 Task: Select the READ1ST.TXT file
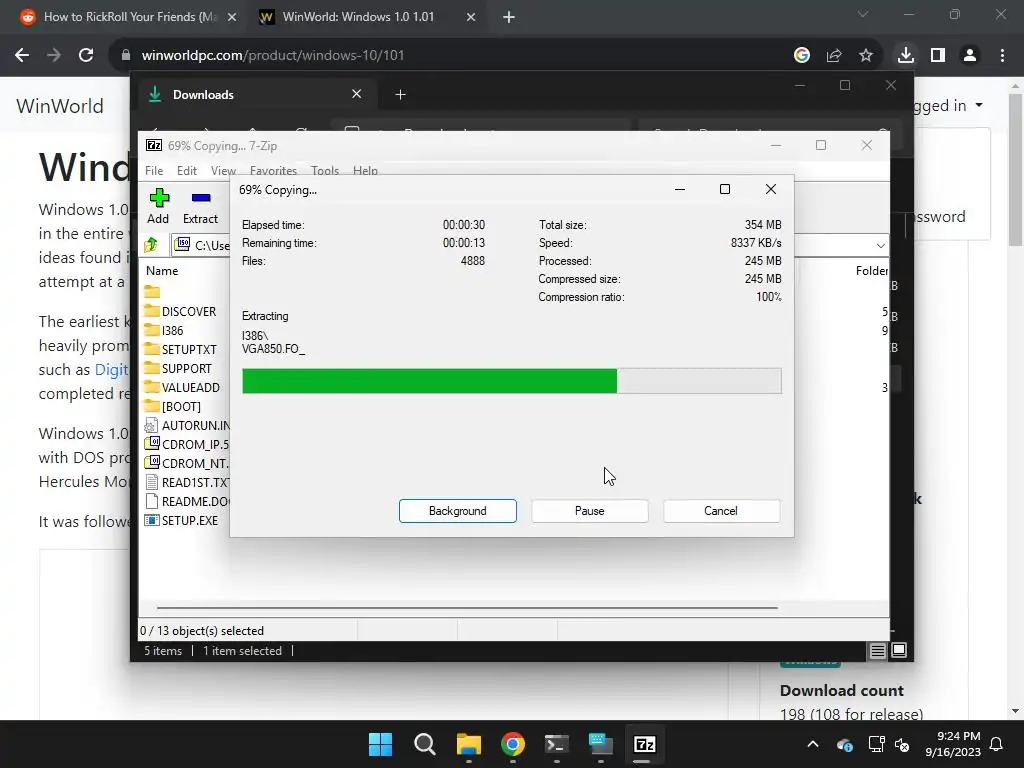(x=187, y=482)
